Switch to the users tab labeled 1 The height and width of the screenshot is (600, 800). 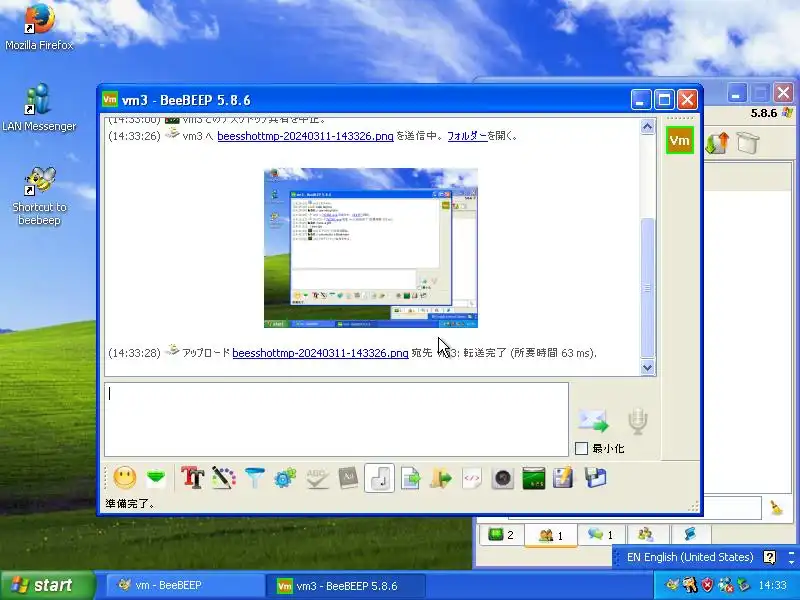pos(551,535)
